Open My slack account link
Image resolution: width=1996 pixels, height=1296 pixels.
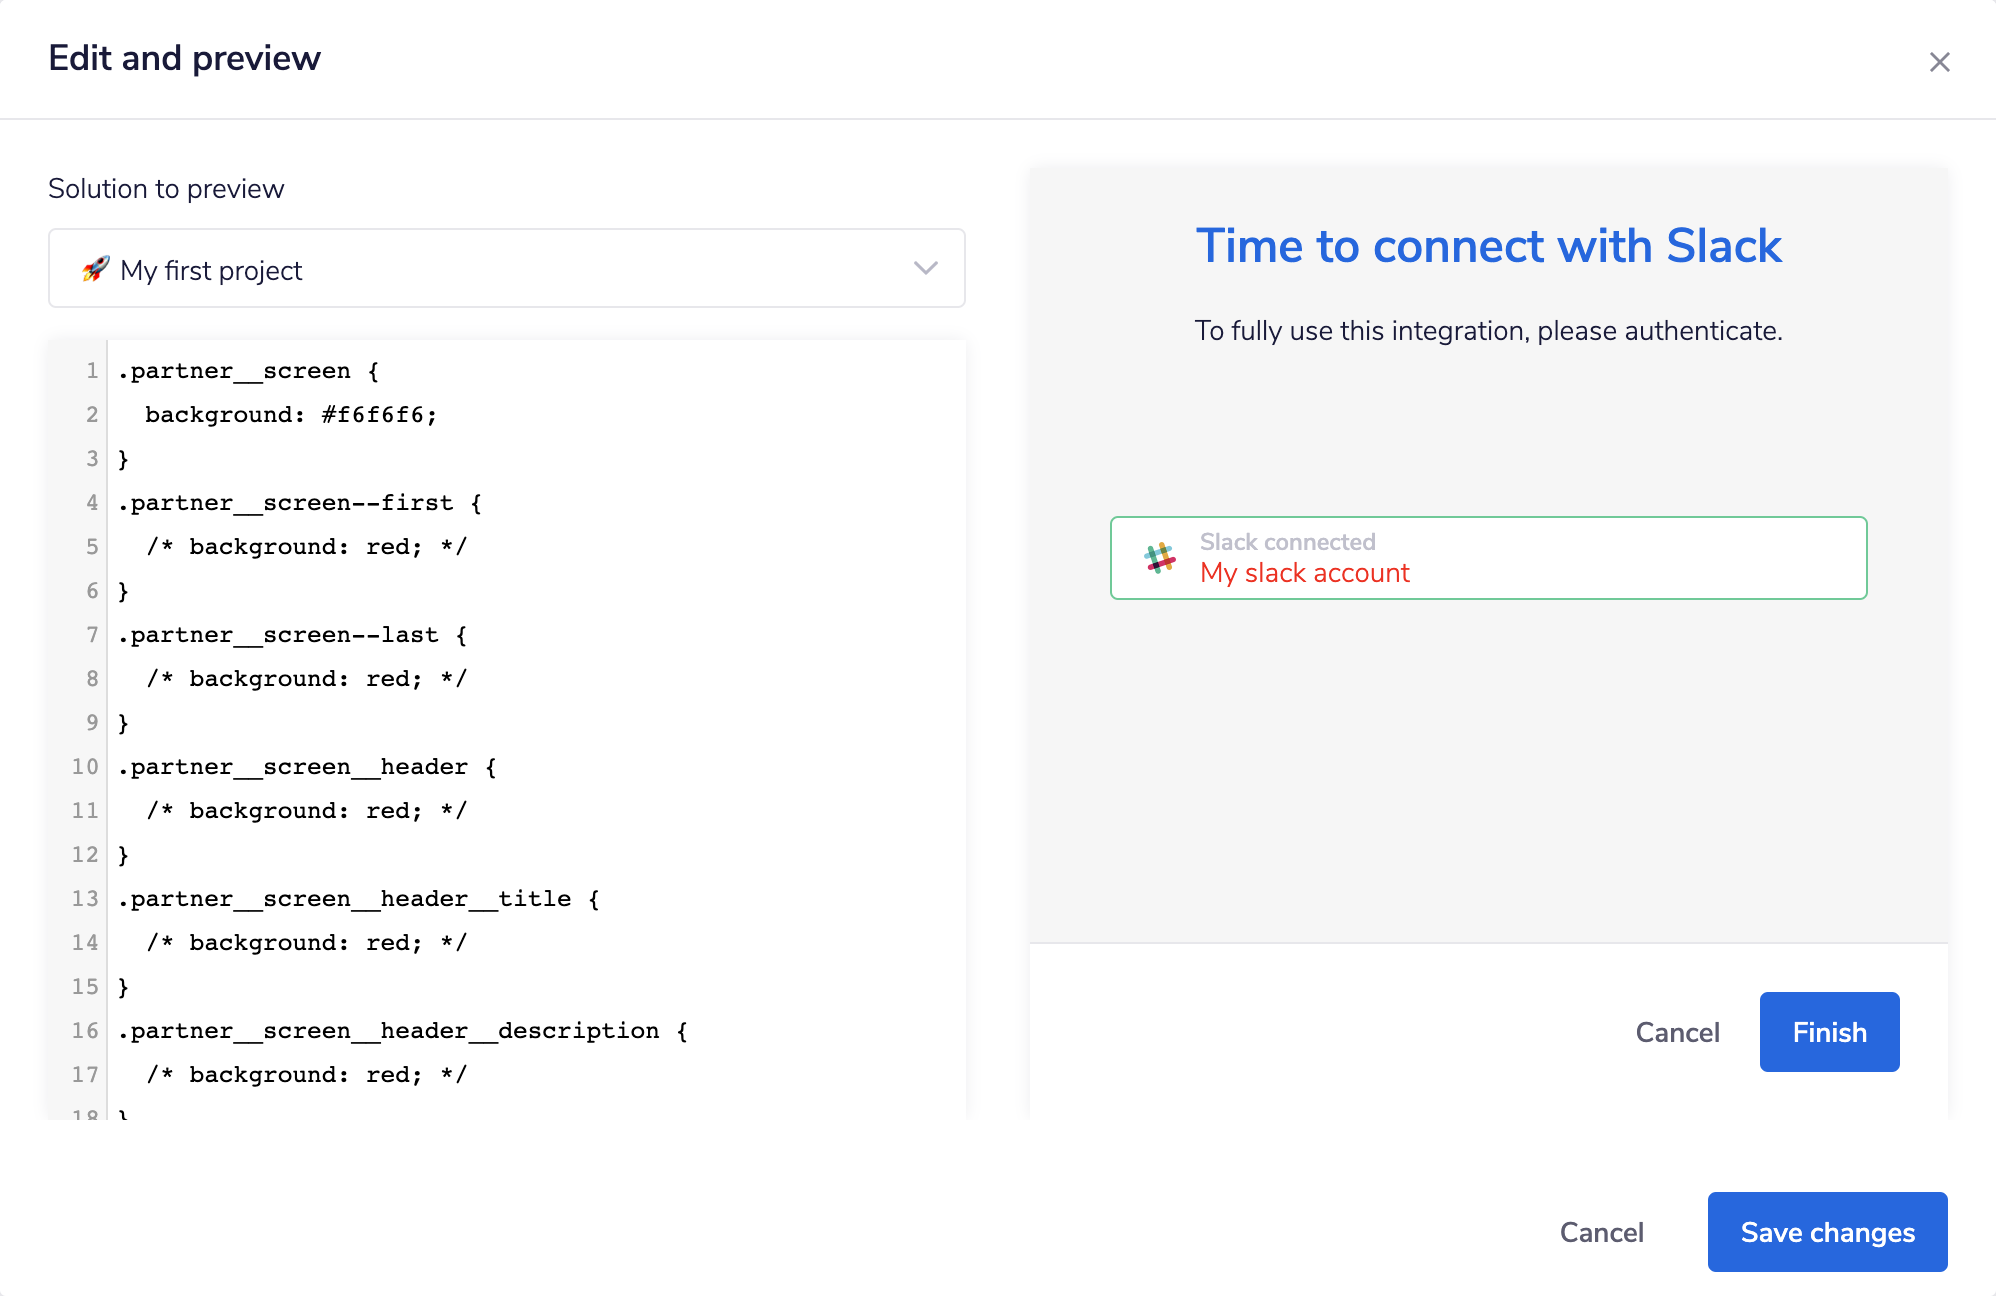click(x=1303, y=572)
